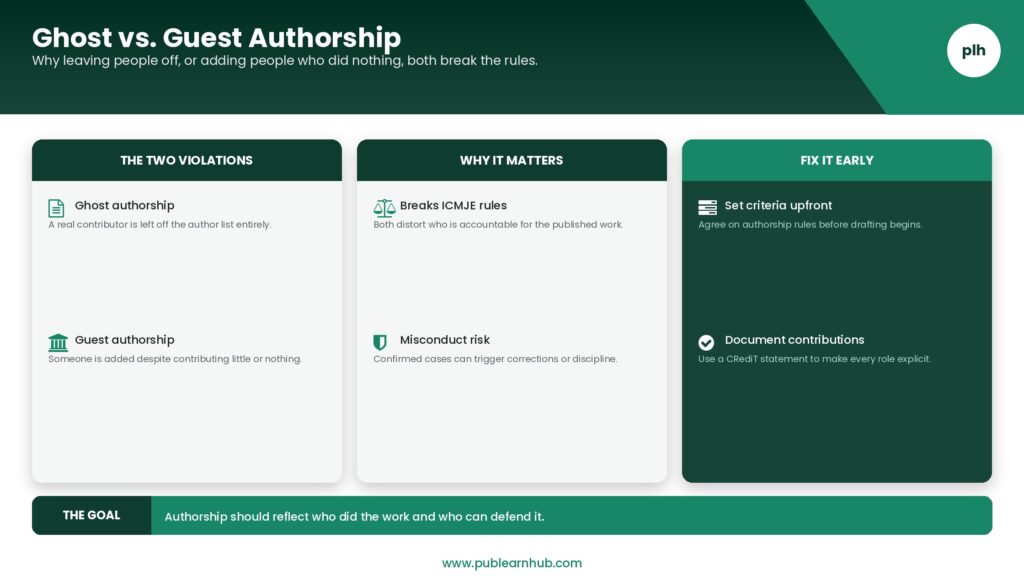Click the institution icon beside Guest authorship

tap(58, 342)
